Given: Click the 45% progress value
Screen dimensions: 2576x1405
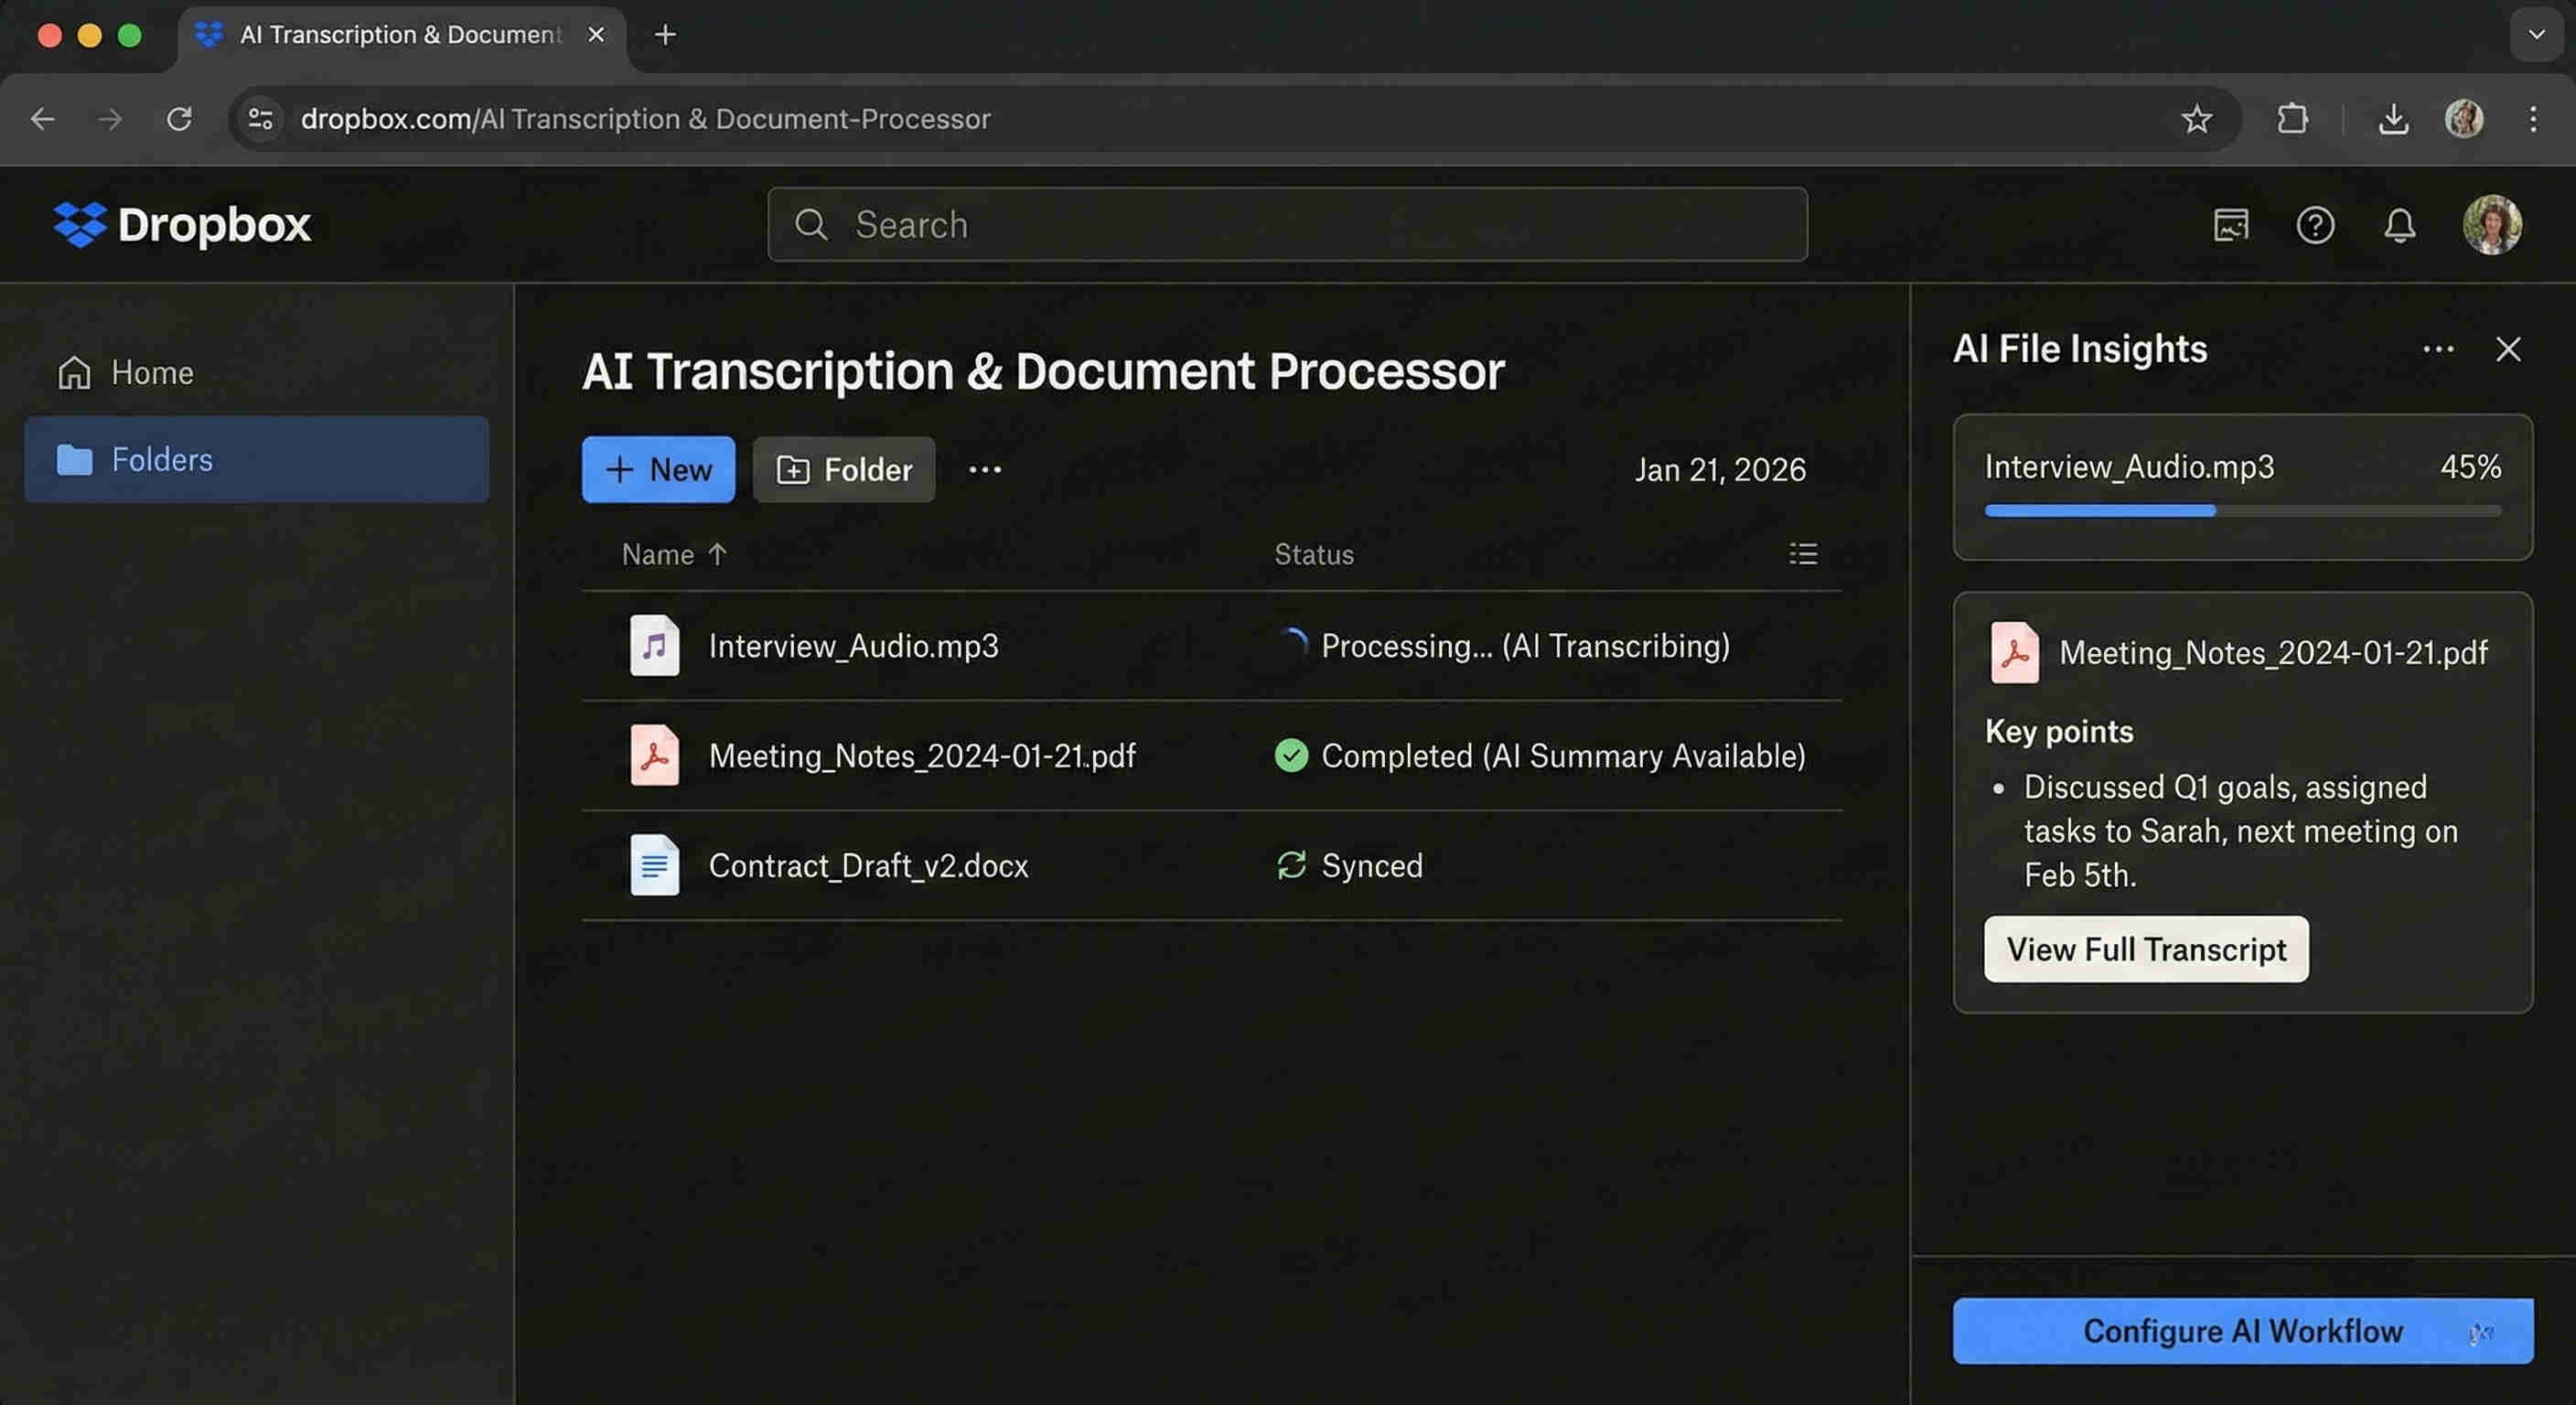Looking at the screenshot, I should click(2470, 466).
